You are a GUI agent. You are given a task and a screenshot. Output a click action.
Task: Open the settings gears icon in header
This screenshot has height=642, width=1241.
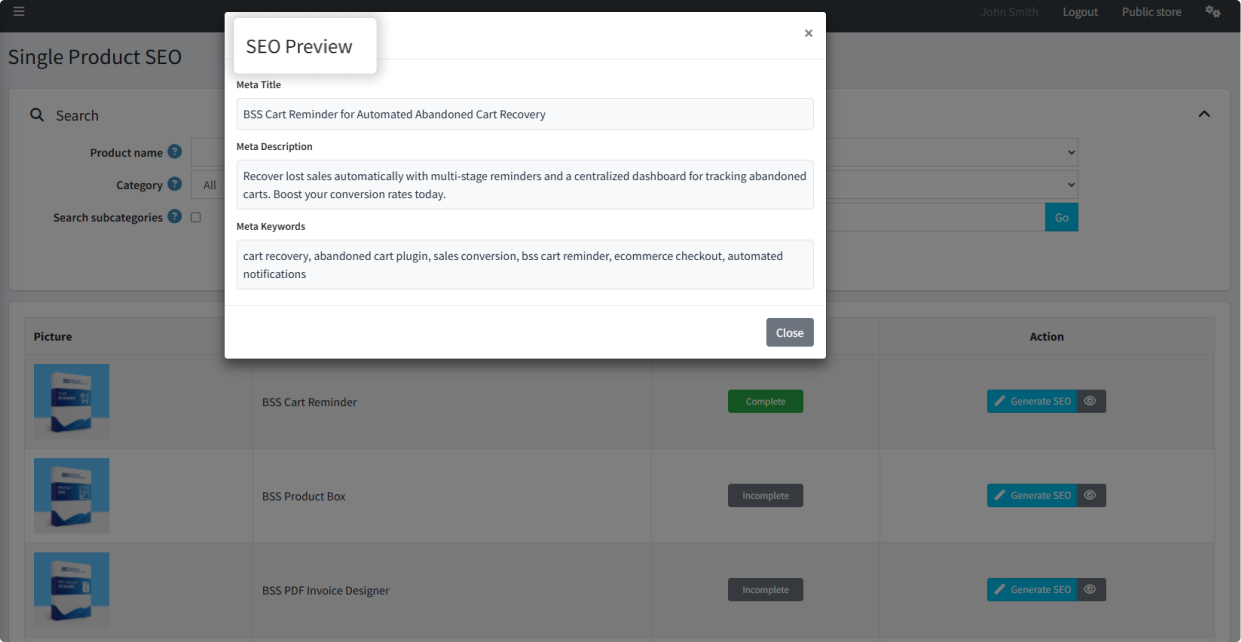[1213, 12]
